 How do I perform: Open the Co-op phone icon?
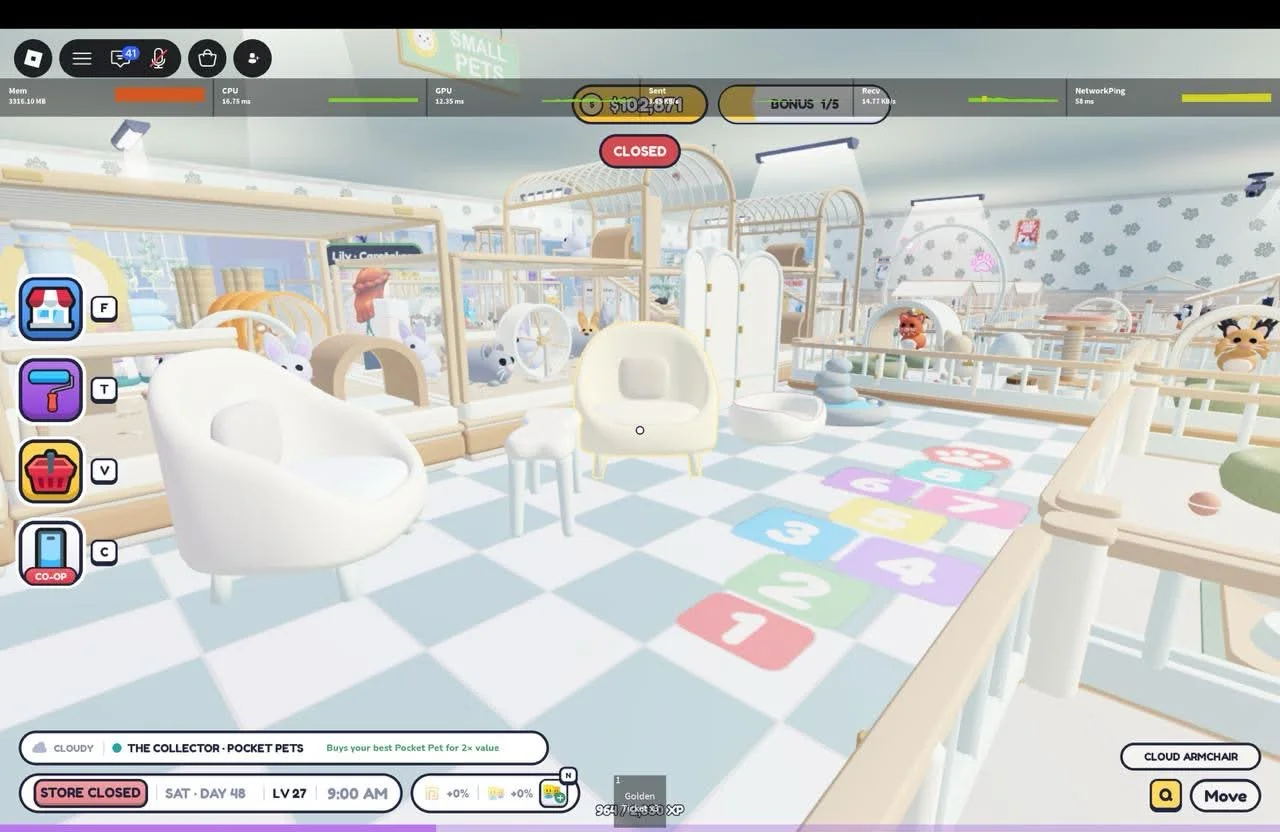[51, 553]
